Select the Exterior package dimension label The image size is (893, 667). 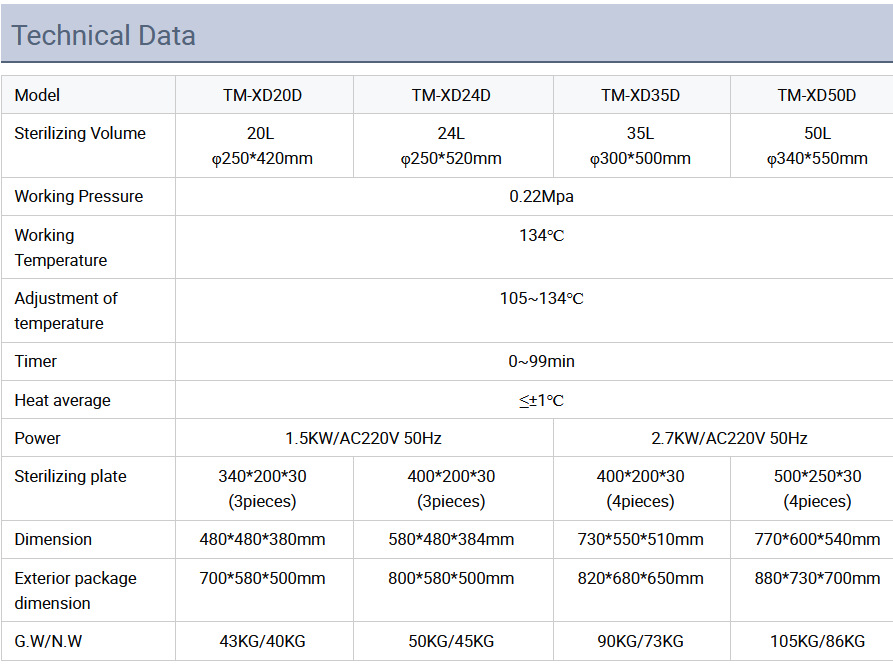[x=75, y=591]
